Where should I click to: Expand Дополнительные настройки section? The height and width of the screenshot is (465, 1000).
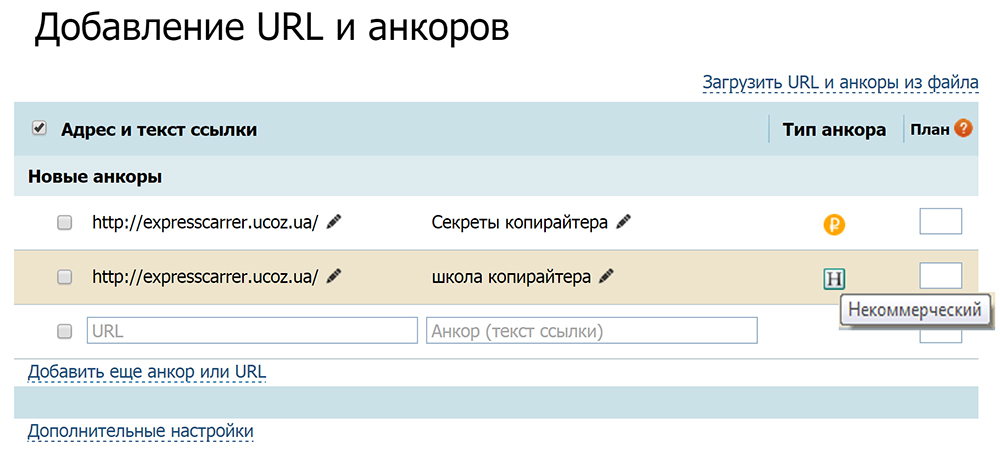140,431
